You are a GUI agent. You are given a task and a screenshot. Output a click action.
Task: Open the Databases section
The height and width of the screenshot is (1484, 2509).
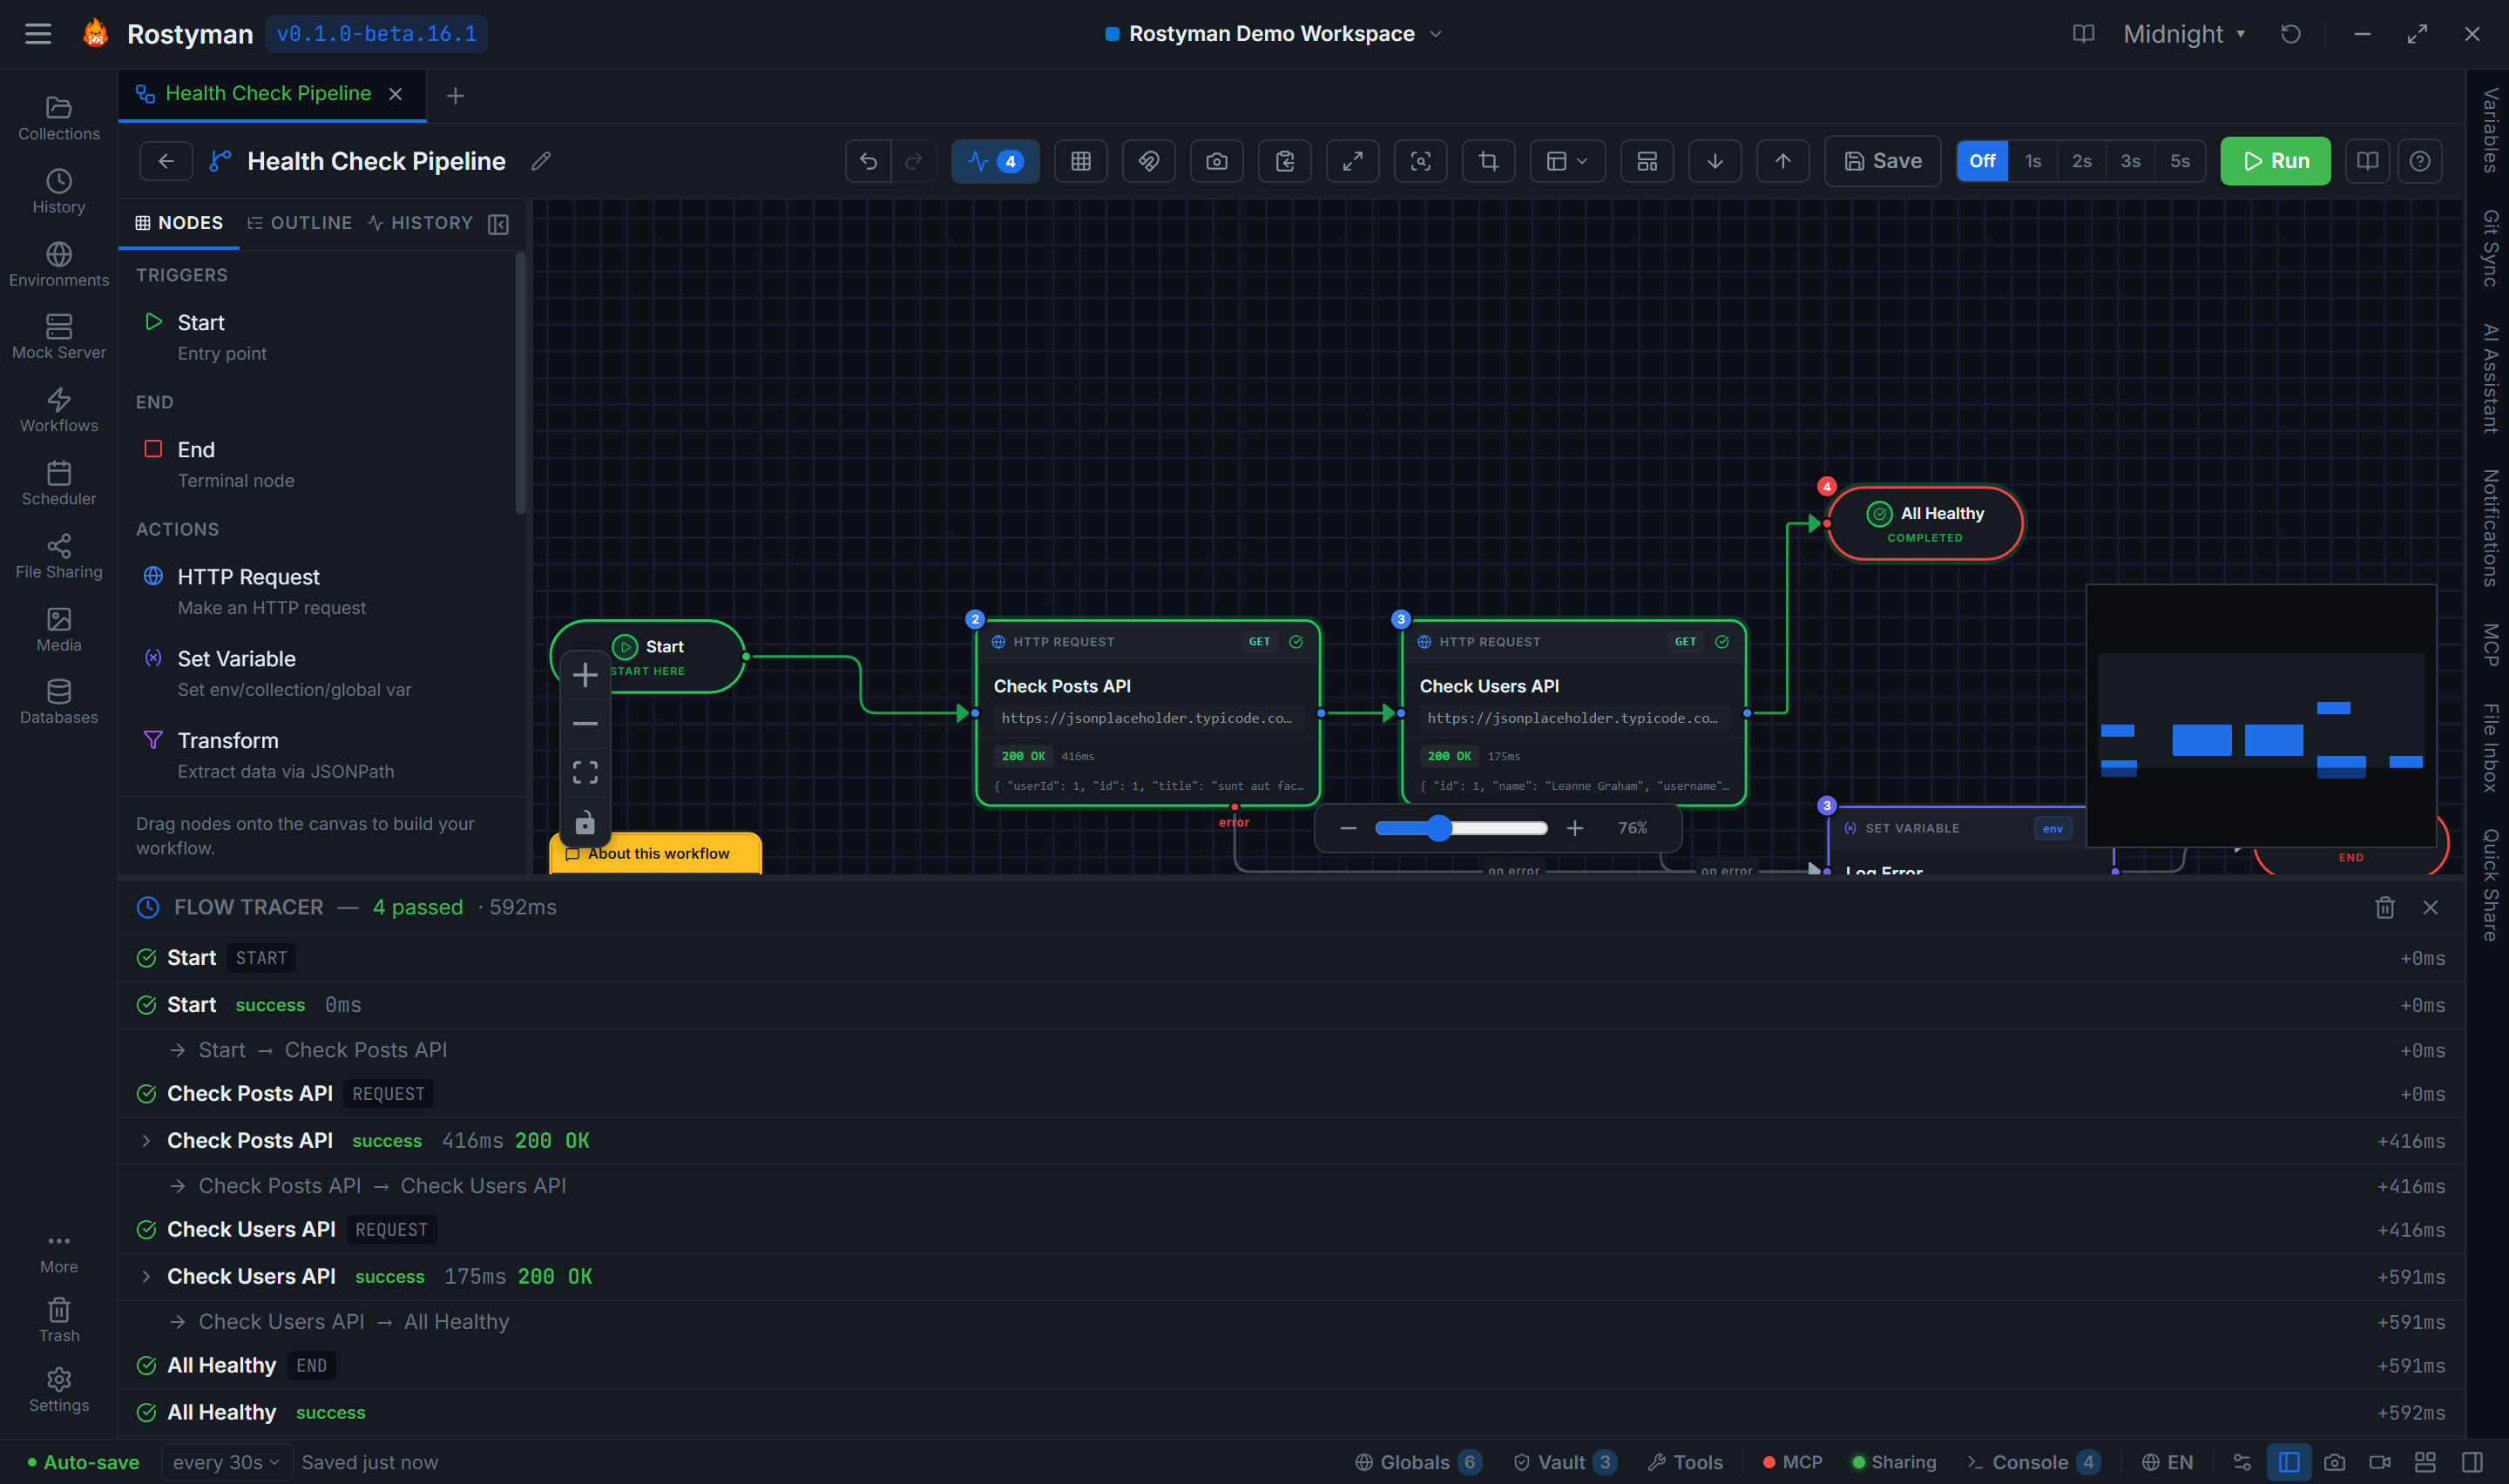[59, 702]
